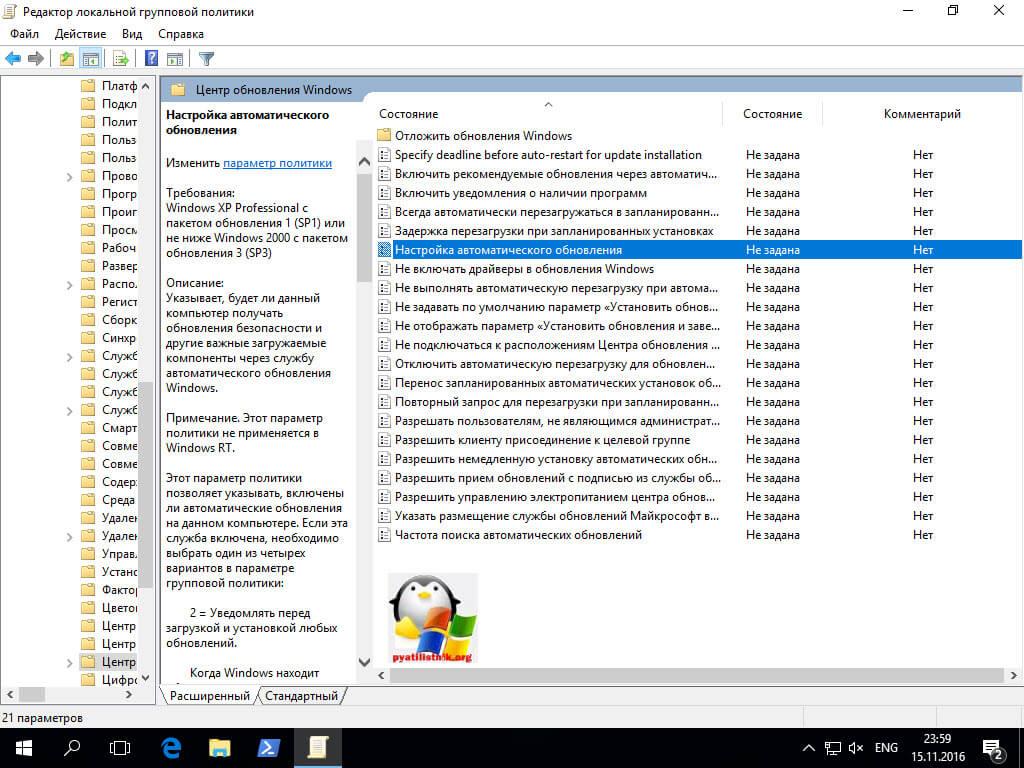Open taskbar Search magnifier
This screenshot has height=768, width=1024.
click(x=72, y=748)
